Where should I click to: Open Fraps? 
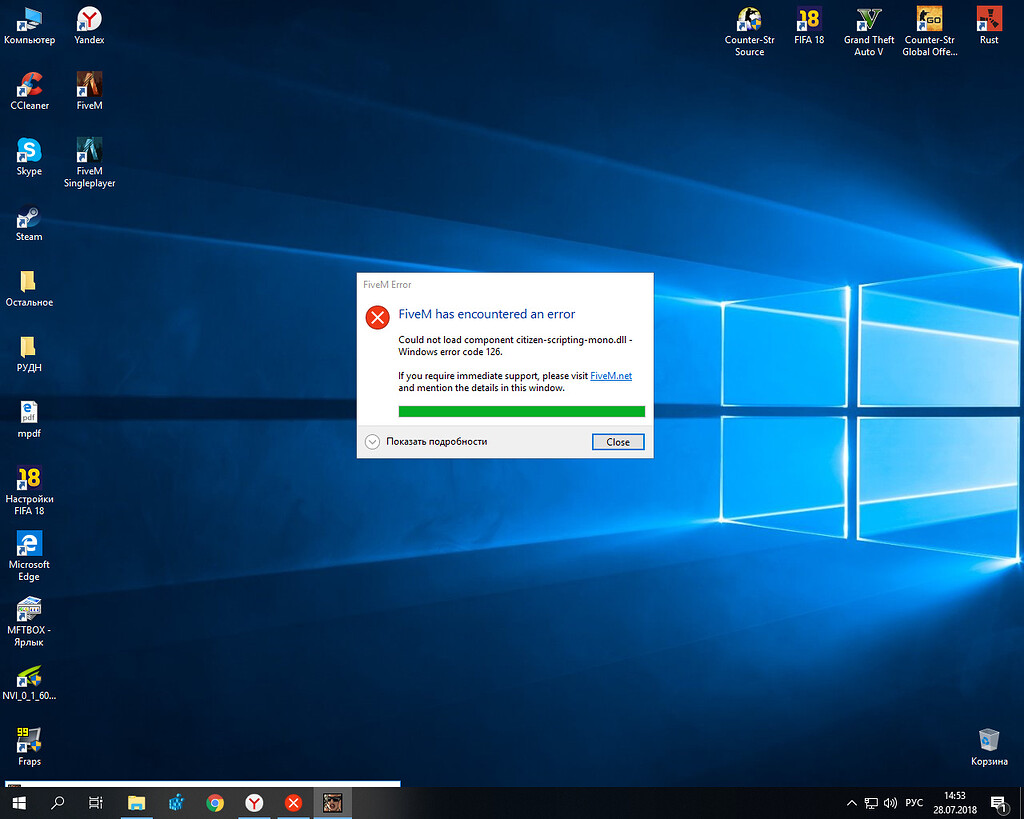coord(28,740)
